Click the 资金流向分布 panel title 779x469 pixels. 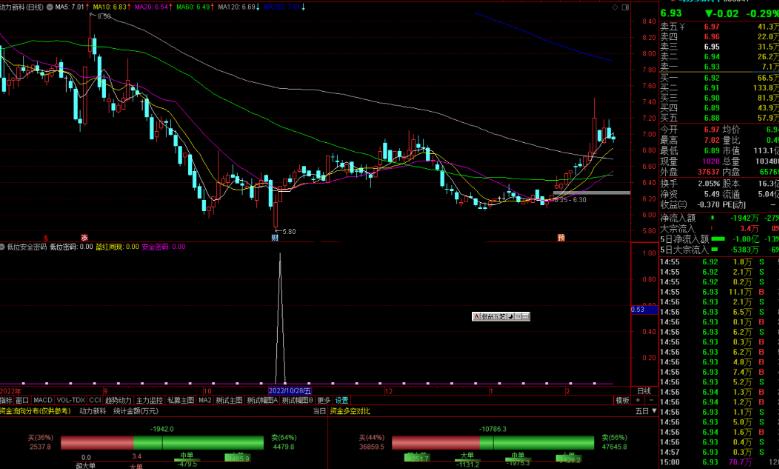(x=35, y=411)
